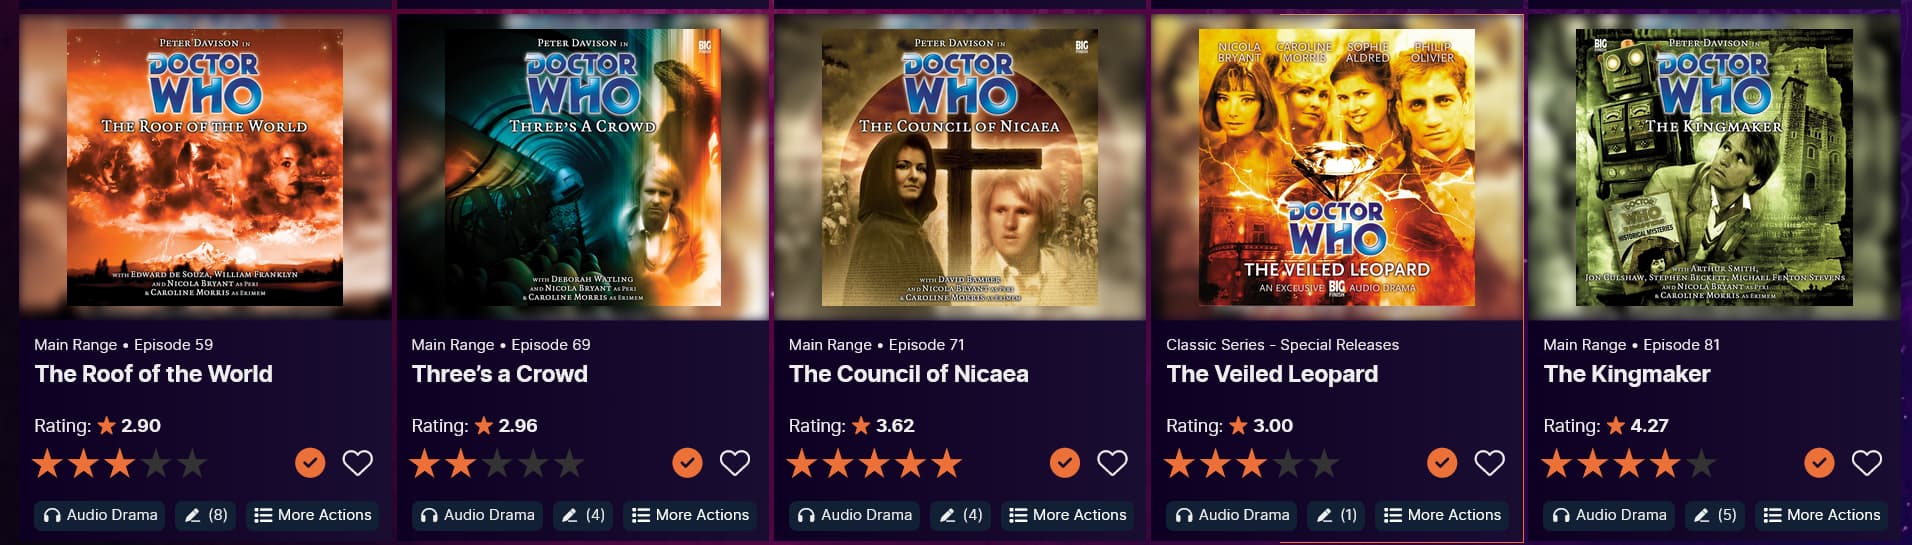Screen dimensions: 1912x545
Task: Open More Actions for The Roof of the World
Action: tap(313, 515)
